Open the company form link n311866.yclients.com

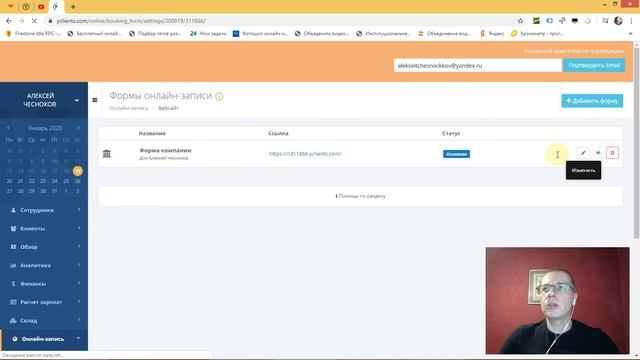pos(305,154)
